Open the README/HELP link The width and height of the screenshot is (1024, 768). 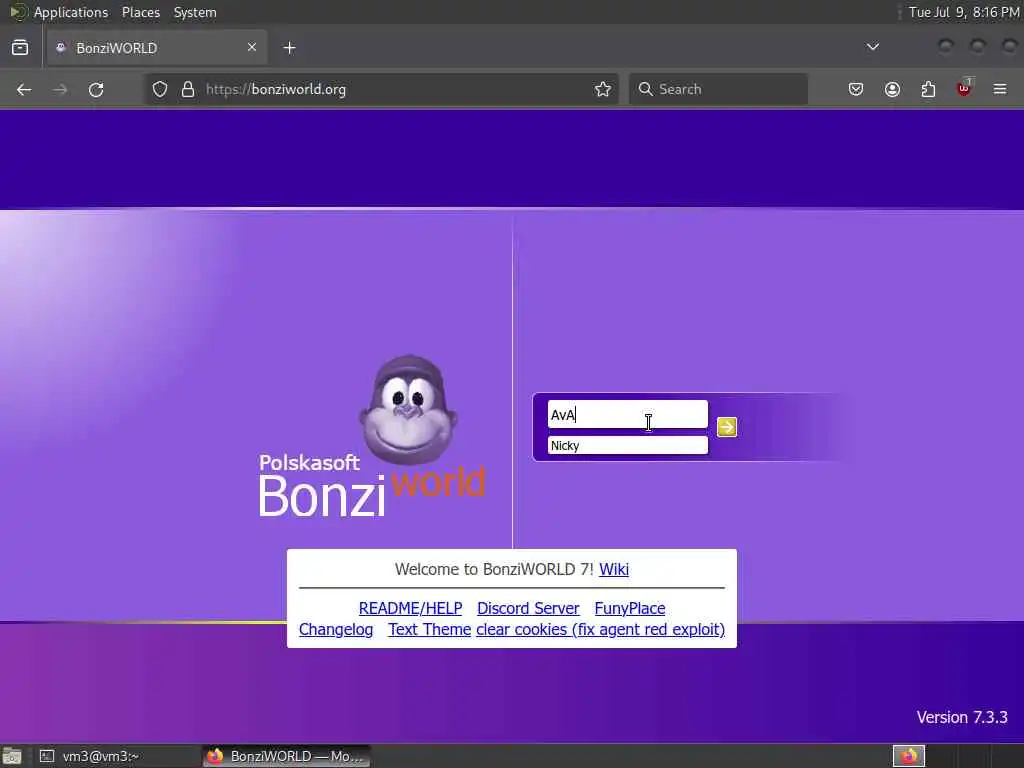[410, 608]
